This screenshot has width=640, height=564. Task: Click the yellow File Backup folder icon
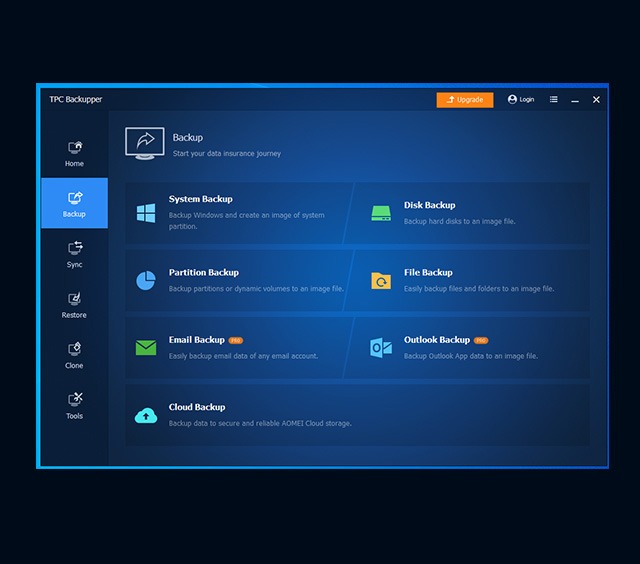click(381, 281)
